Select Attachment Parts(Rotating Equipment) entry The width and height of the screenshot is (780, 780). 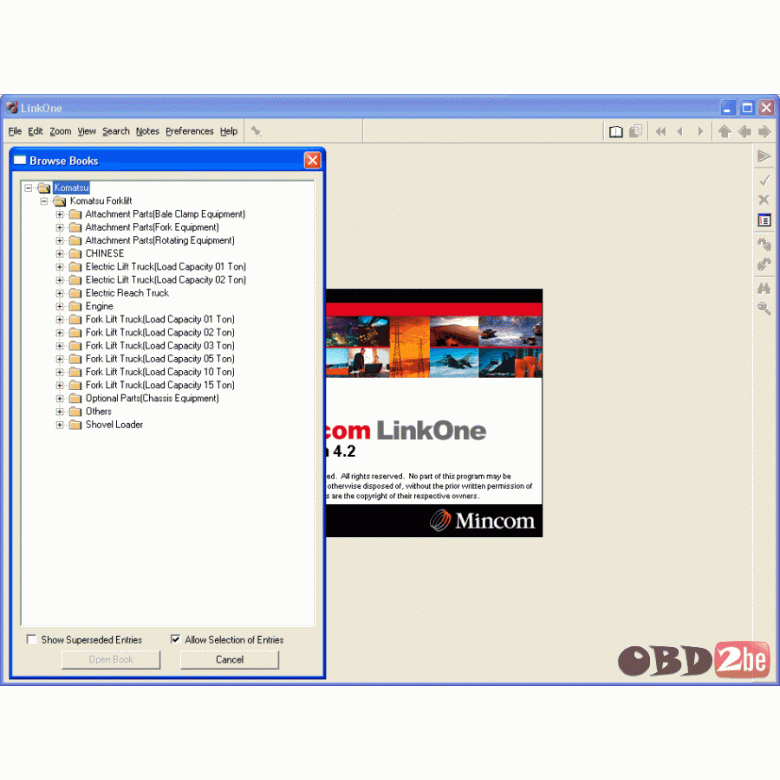[x=160, y=241]
